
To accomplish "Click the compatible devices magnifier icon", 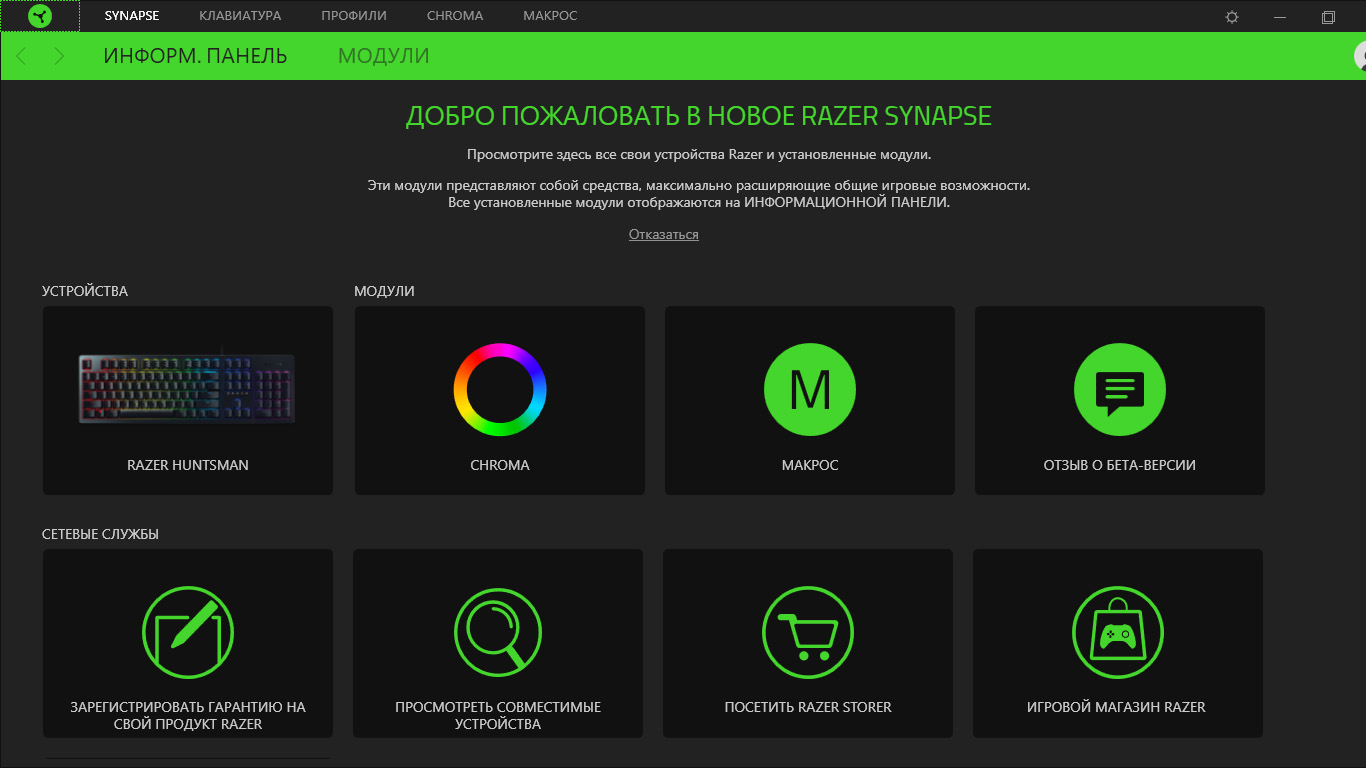I will (x=498, y=632).
